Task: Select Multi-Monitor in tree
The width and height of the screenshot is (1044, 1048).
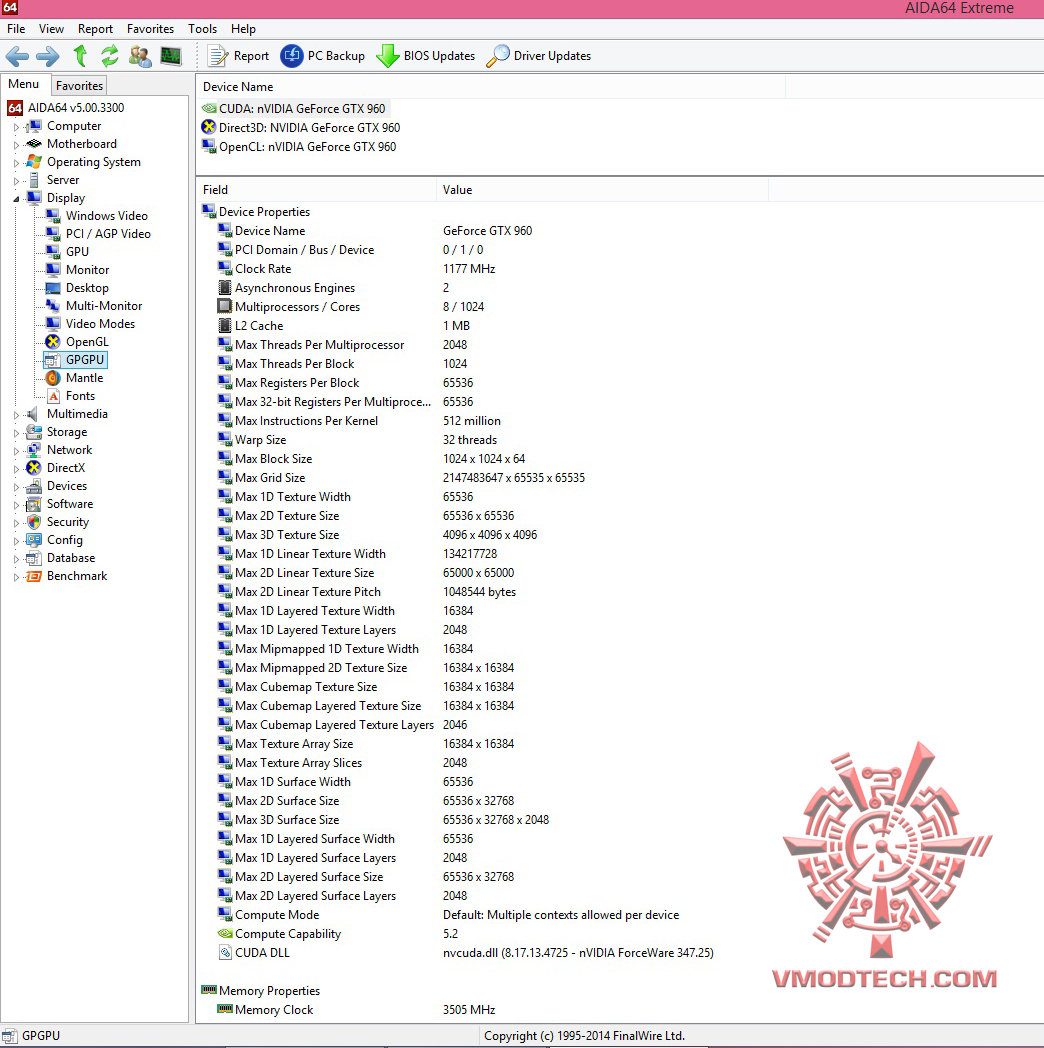Action: pos(94,306)
